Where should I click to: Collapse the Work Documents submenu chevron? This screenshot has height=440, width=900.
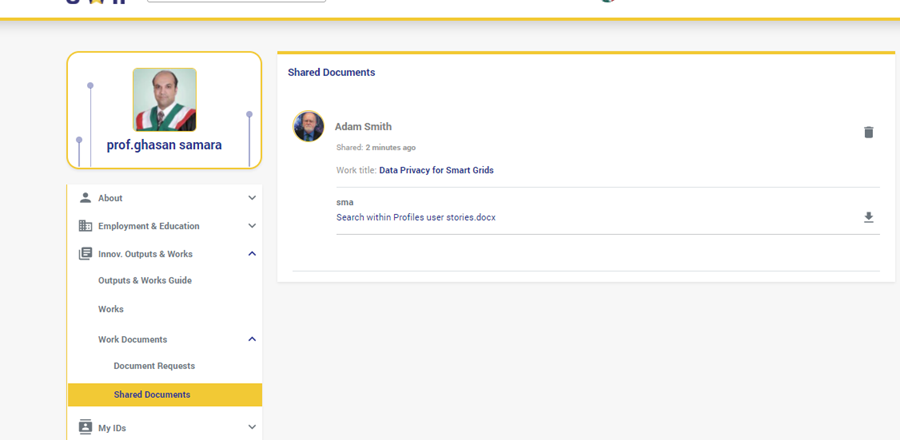[251, 339]
